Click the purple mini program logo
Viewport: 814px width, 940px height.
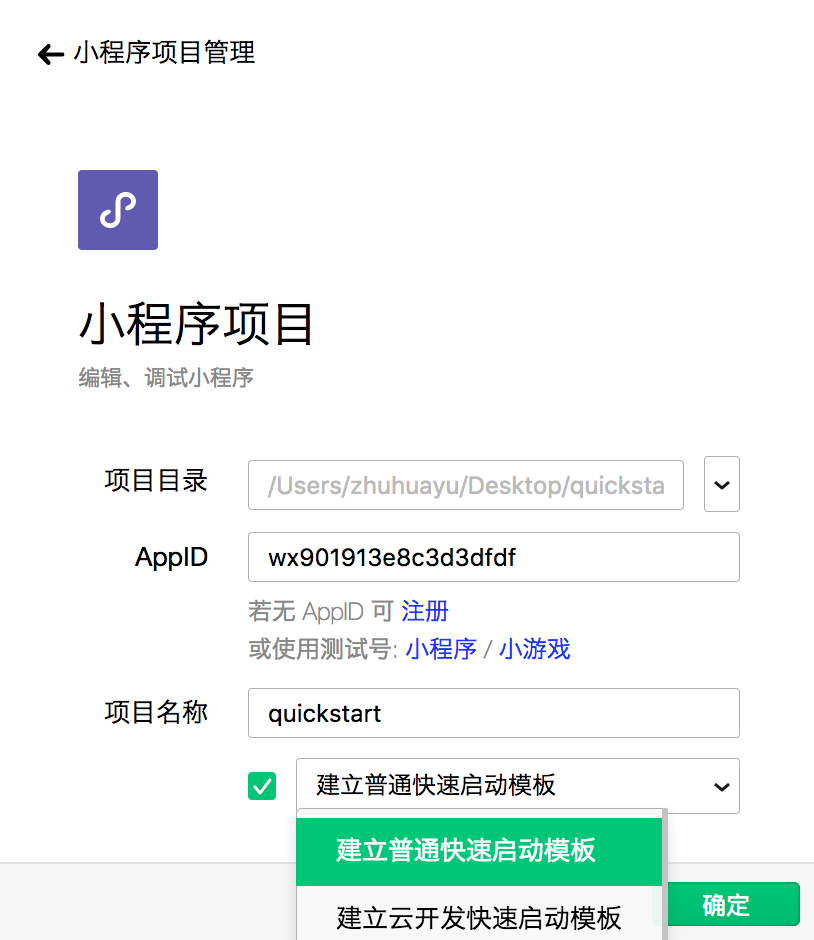click(x=118, y=210)
